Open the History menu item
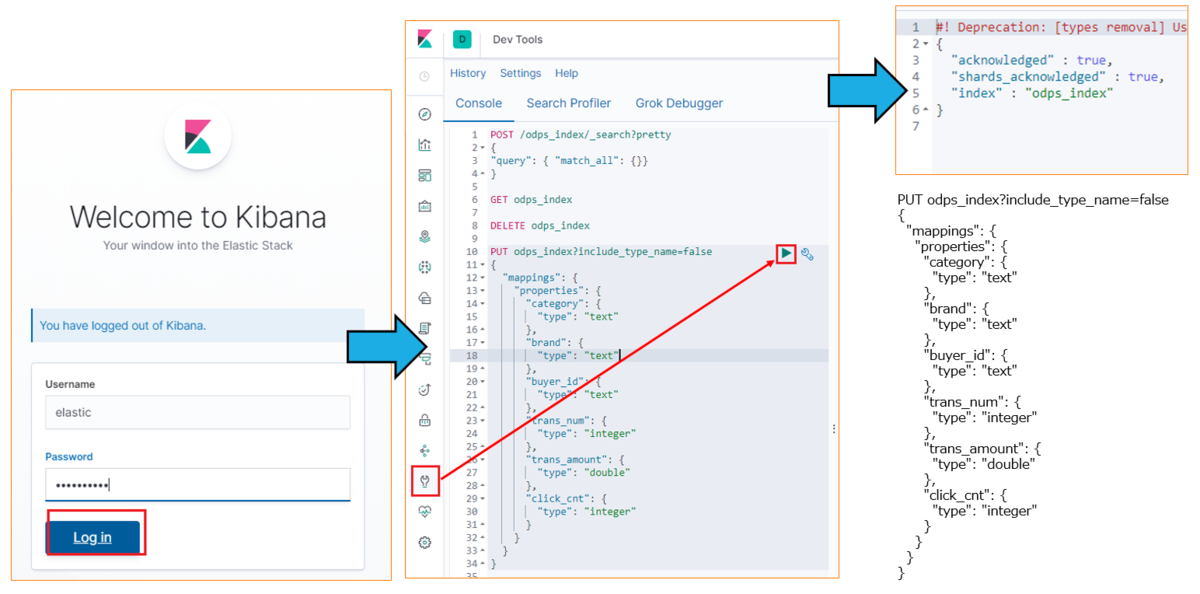 (x=468, y=73)
